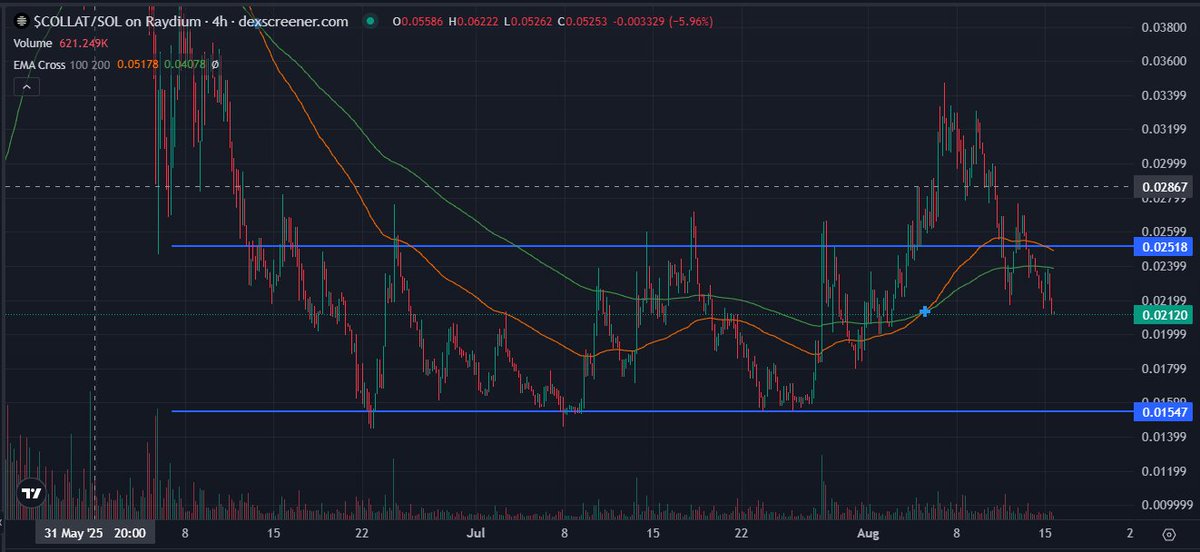This screenshot has height=552, width=1200.
Task: Click the green market status dot
Action: (x=371, y=21)
